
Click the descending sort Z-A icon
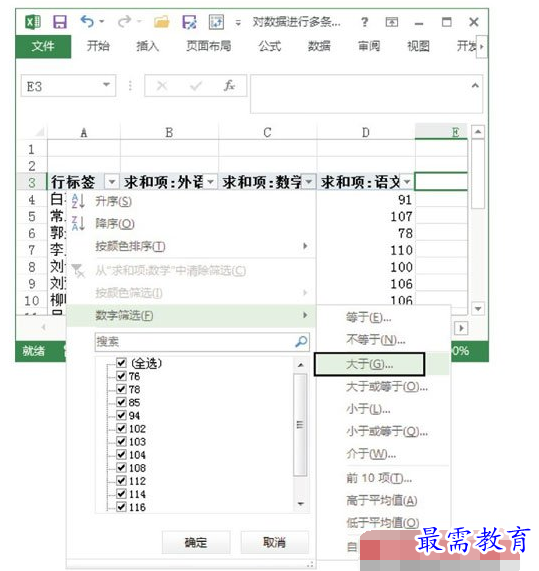coord(78,223)
